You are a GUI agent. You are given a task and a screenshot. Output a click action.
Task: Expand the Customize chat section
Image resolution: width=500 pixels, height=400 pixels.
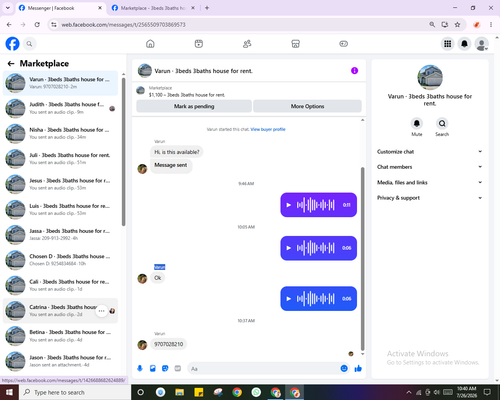pyautogui.click(x=430, y=152)
